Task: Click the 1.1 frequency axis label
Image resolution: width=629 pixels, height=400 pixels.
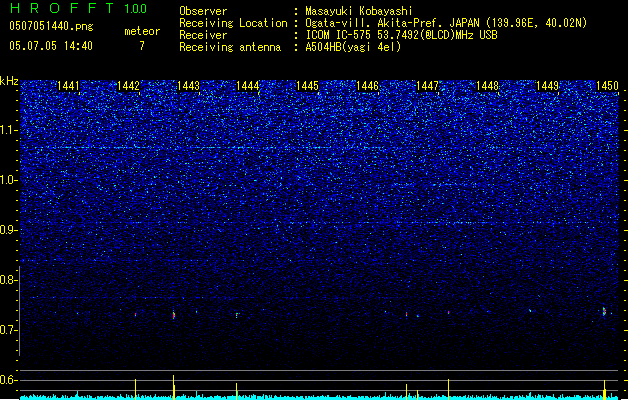Action: click(x=8, y=130)
